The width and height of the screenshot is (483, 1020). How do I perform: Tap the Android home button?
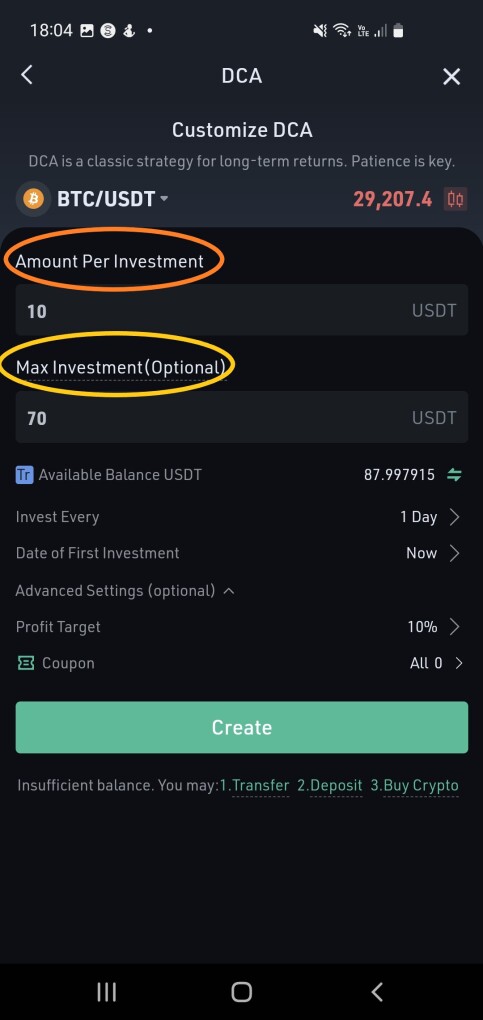[242, 991]
